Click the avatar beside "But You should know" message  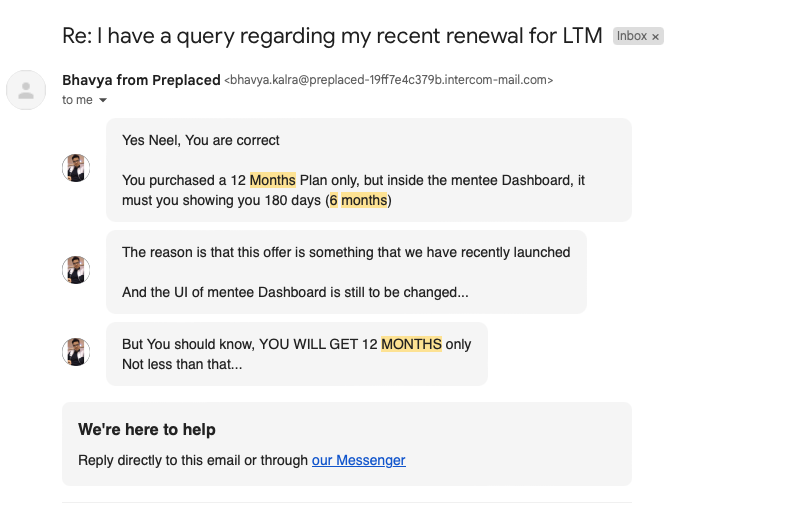click(76, 352)
